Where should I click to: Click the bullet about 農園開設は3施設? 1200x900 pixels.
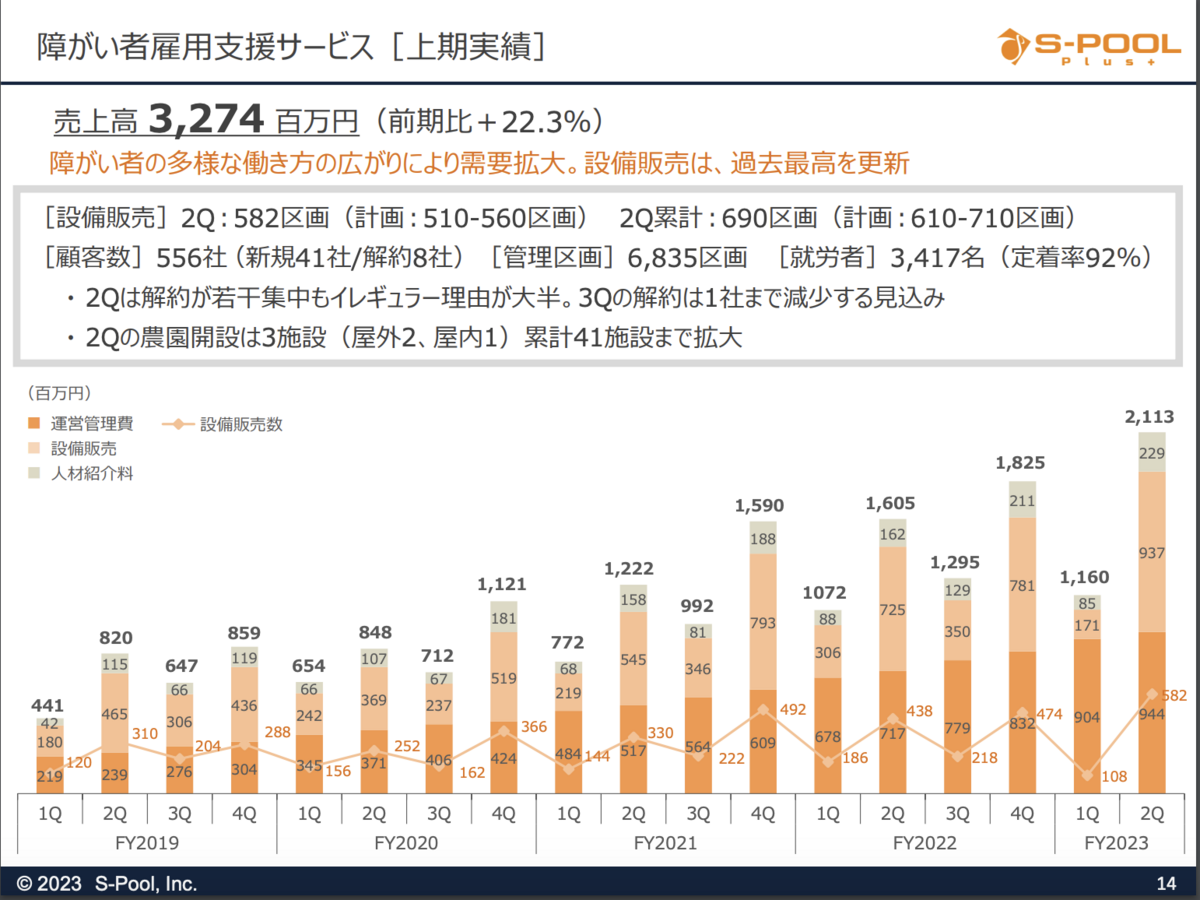pyautogui.click(x=405, y=337)
